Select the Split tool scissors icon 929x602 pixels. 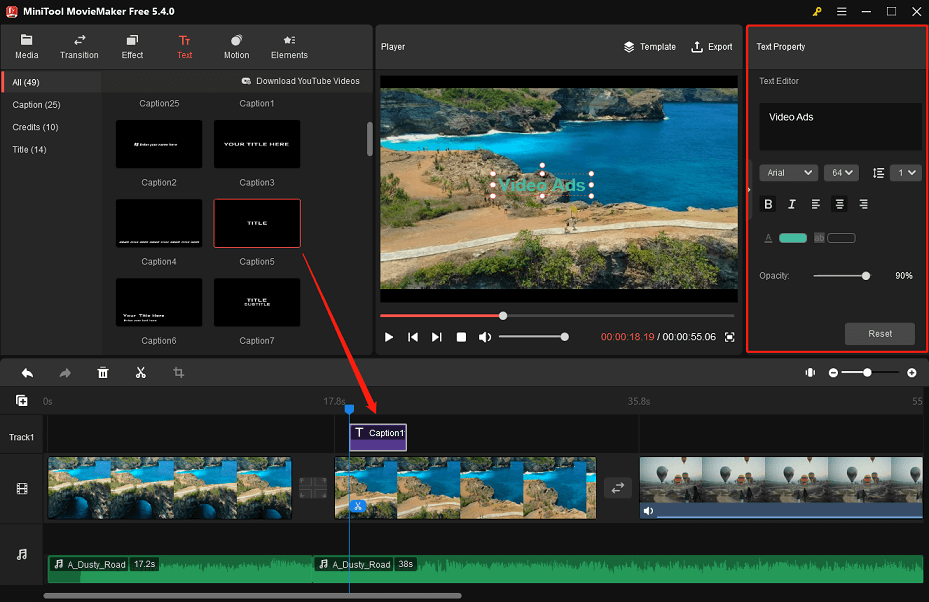click(x=141, y=372)
